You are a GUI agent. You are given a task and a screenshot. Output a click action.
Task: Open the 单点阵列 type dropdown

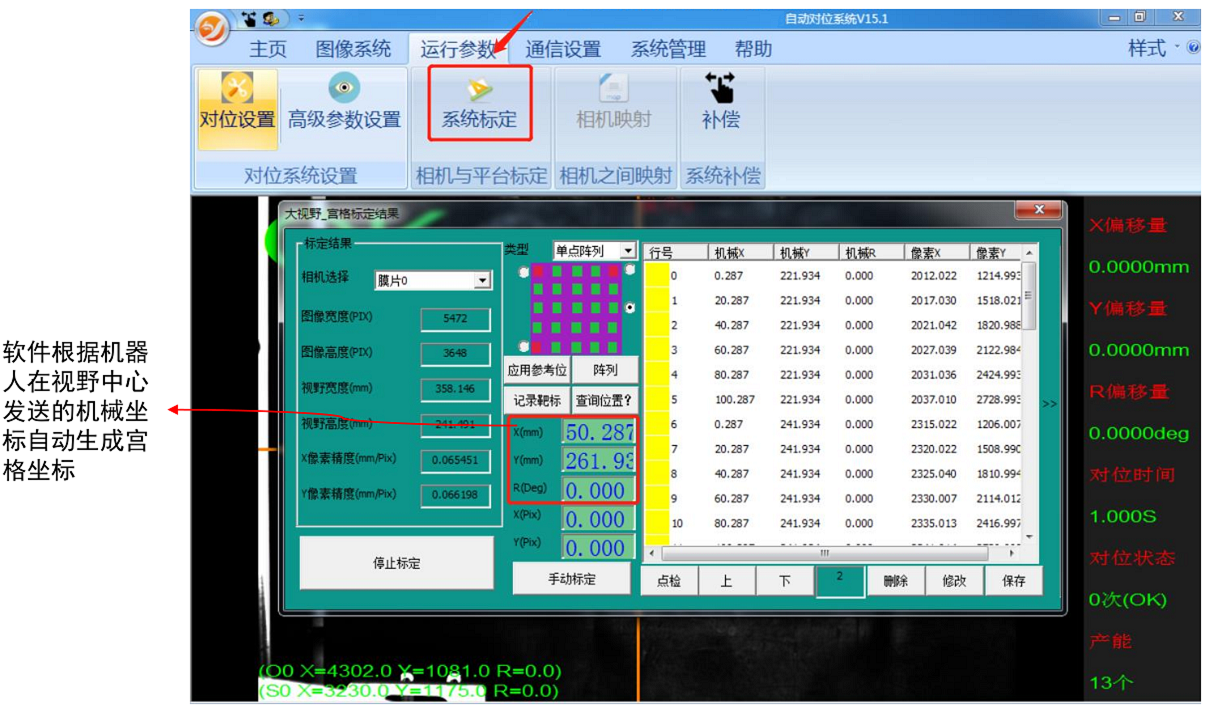tap(628, 251)
